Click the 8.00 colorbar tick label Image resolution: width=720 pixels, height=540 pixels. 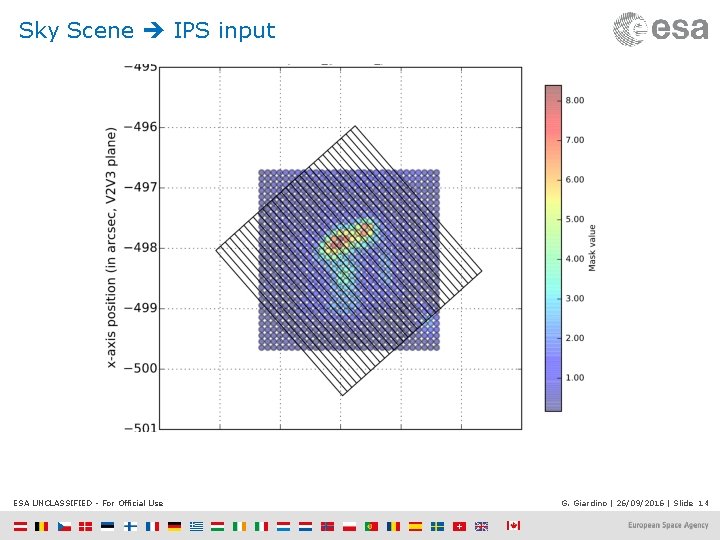pyautogui.click(x=574, y=100)
